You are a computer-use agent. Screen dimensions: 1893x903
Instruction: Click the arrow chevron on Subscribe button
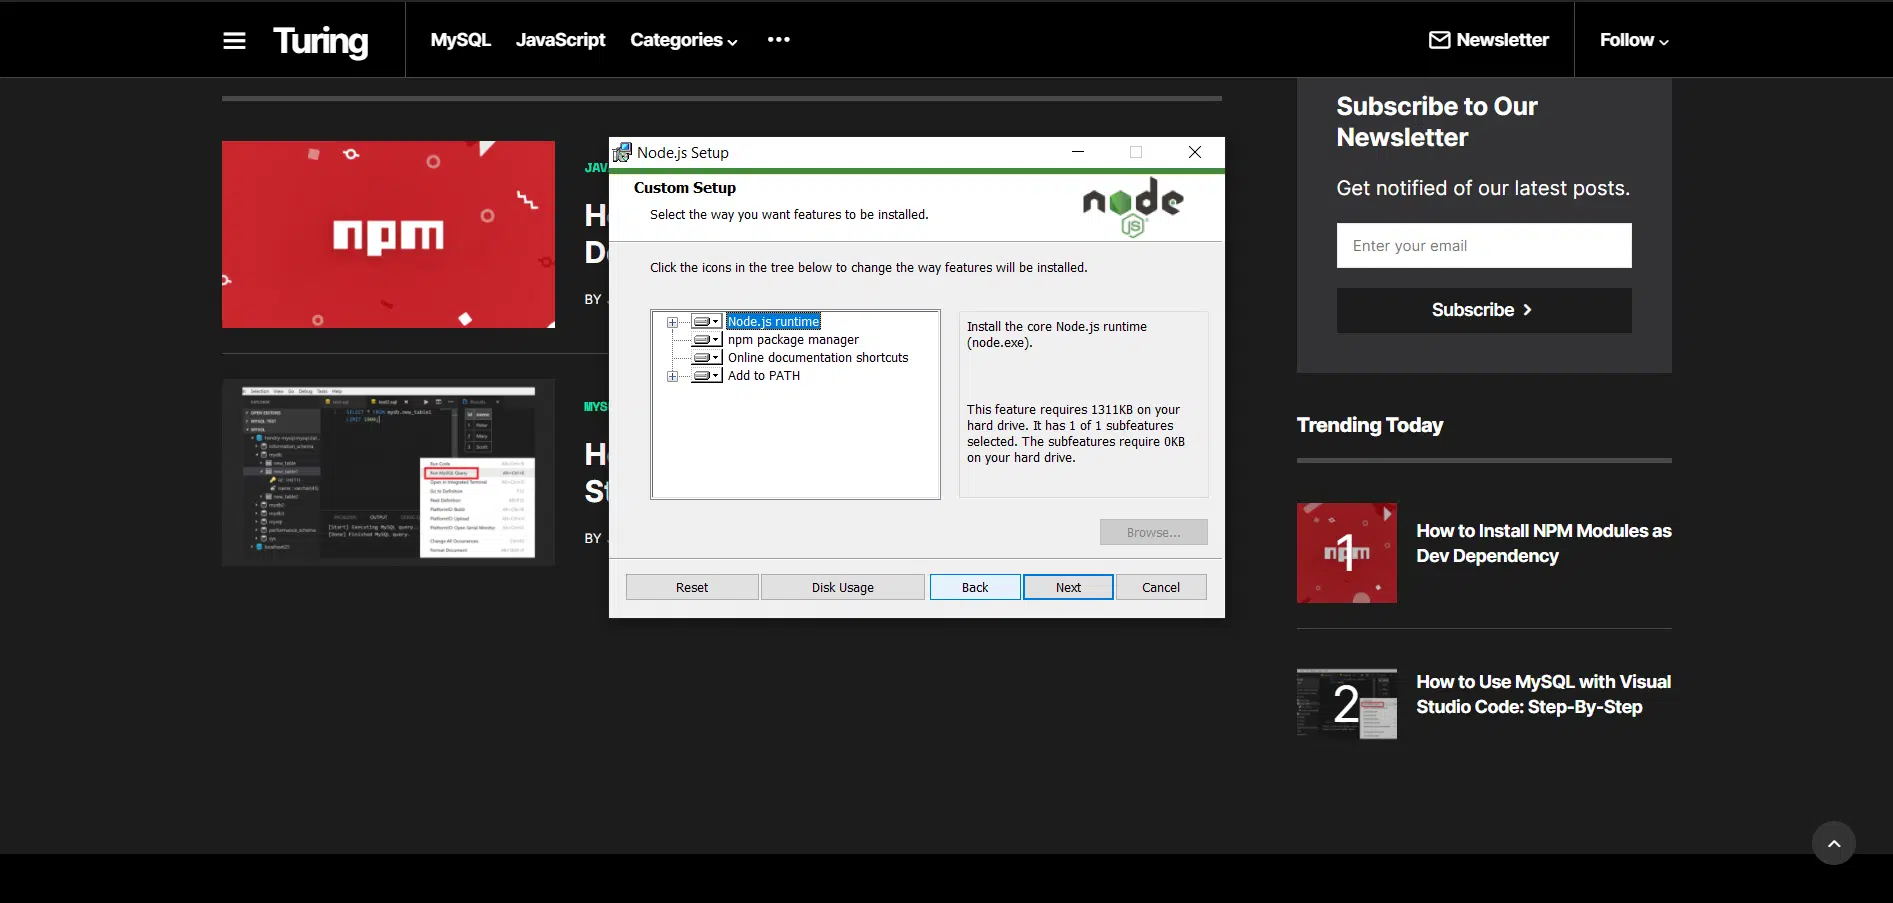pos(1527,310)
